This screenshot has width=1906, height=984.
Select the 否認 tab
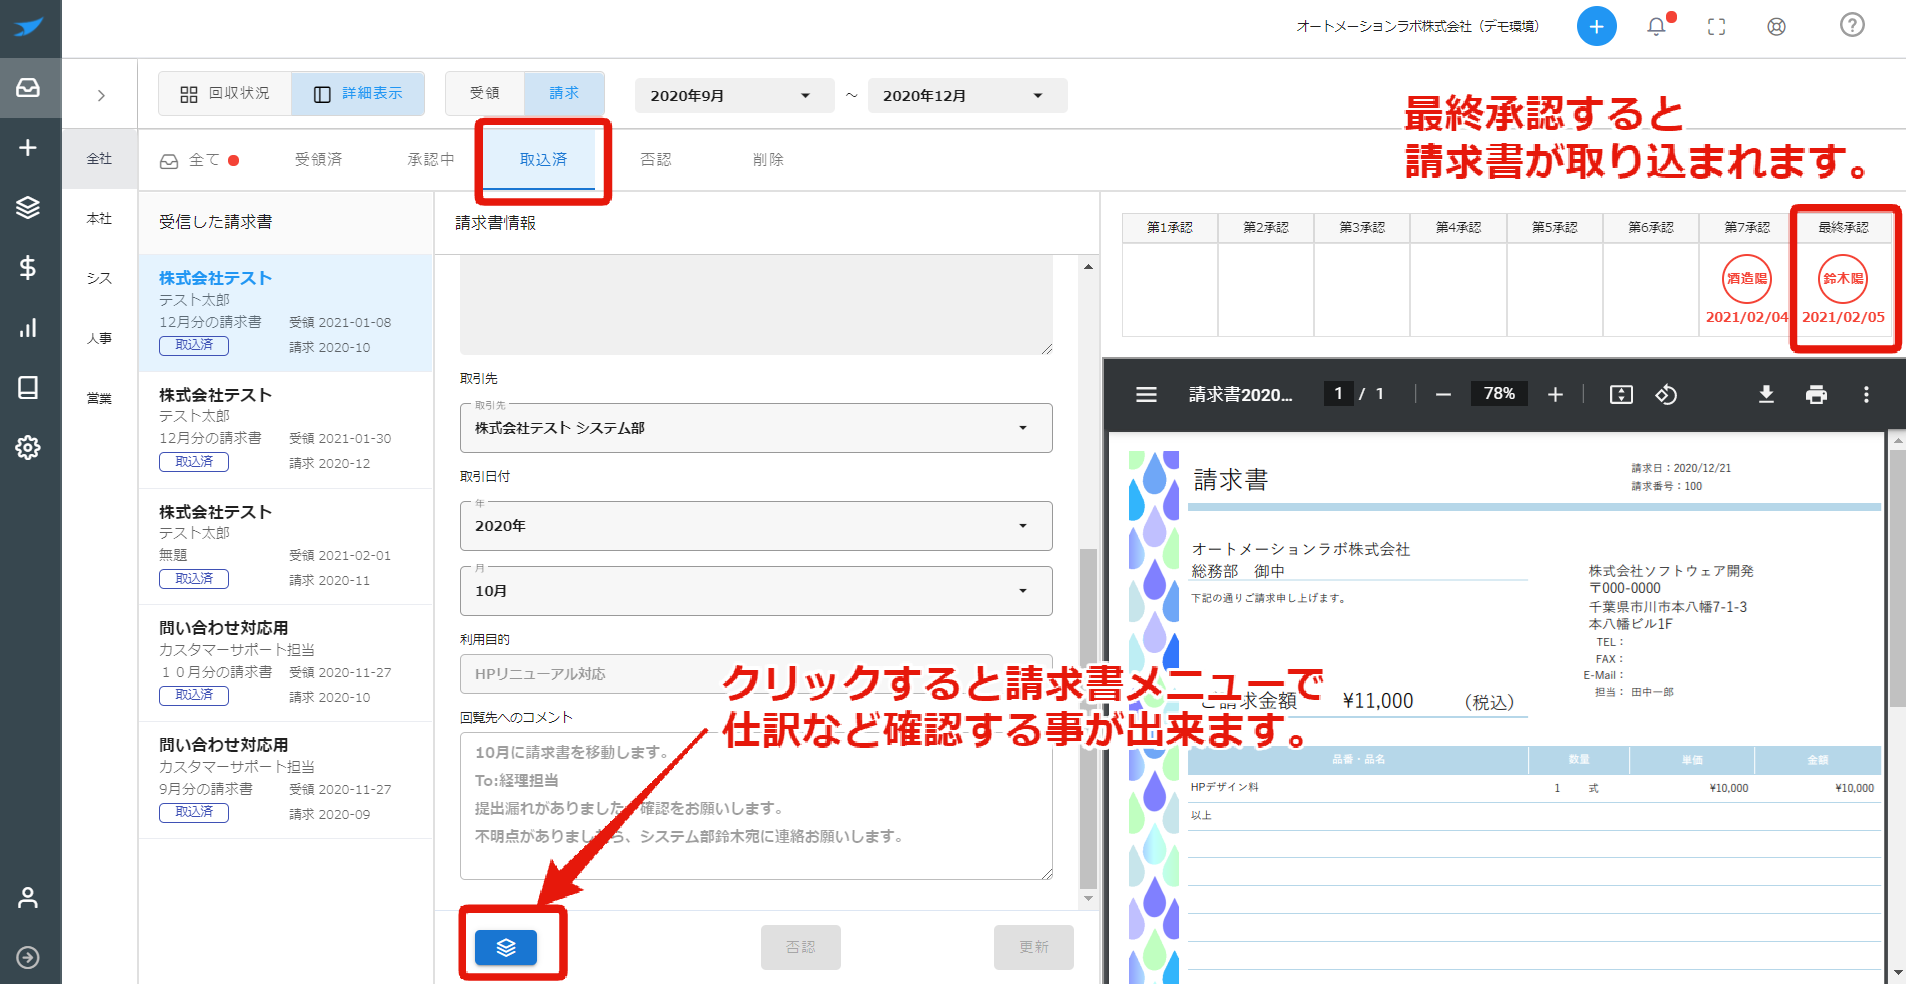coord(656,160)
